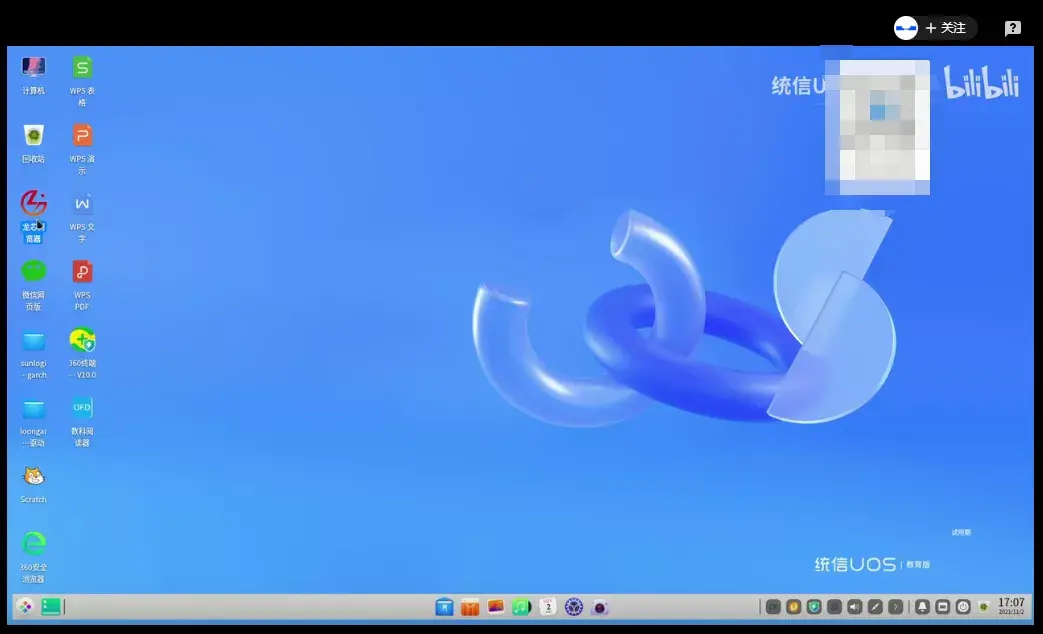
Task: Open the orange file manager dock icon
Action: point(470,607)
